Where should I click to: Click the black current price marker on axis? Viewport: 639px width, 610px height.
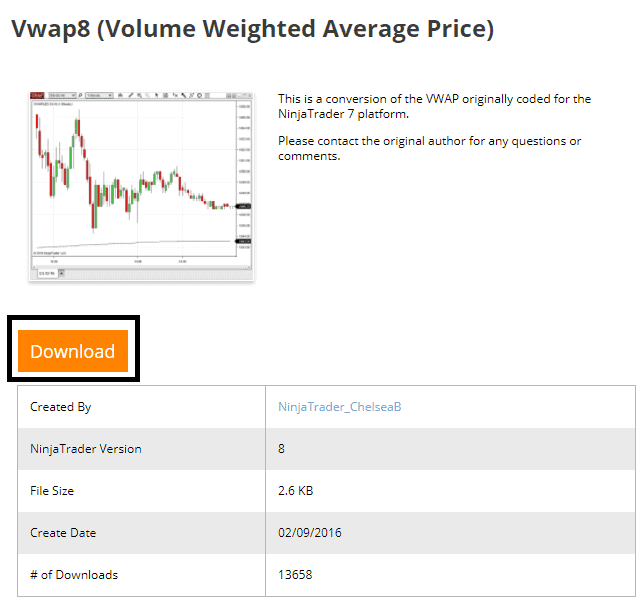243,207
